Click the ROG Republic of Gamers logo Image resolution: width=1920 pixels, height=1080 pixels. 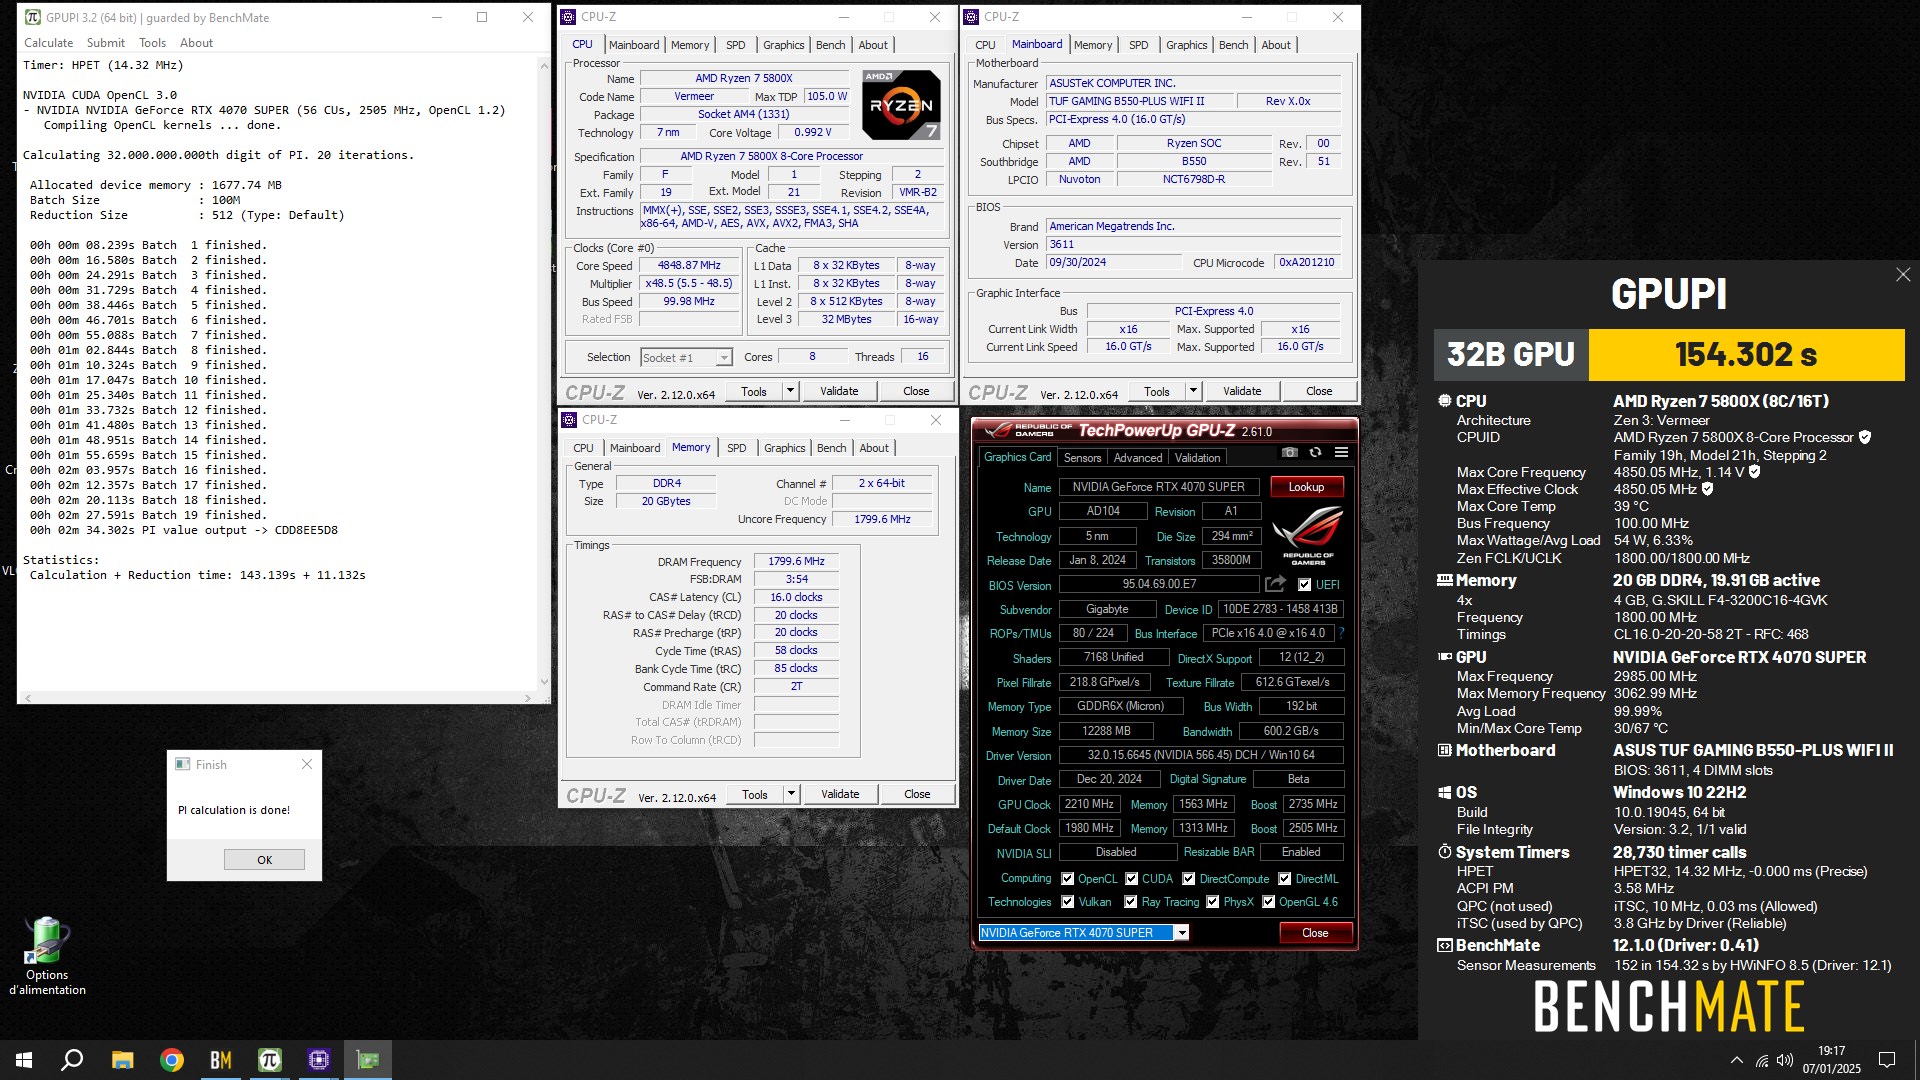pos(1308,536)
